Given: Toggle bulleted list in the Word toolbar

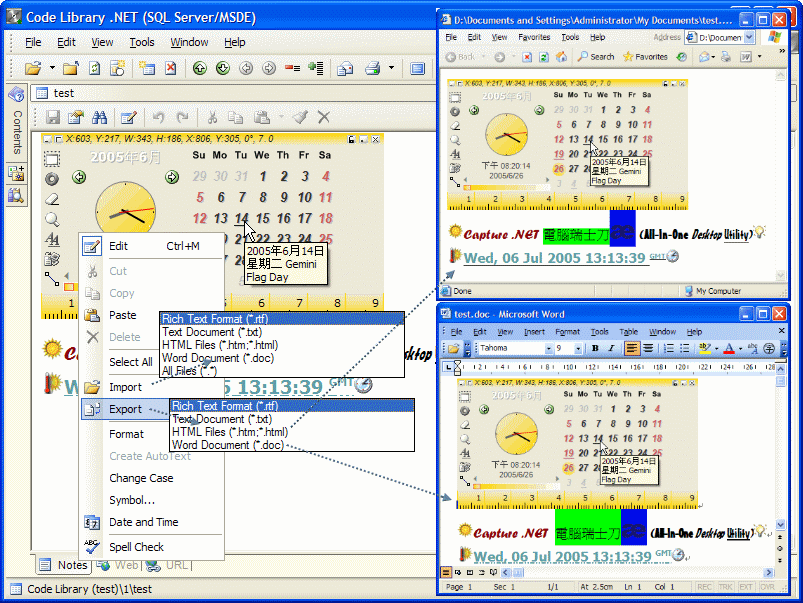Looking at the screenshot, I should [685, 348].
